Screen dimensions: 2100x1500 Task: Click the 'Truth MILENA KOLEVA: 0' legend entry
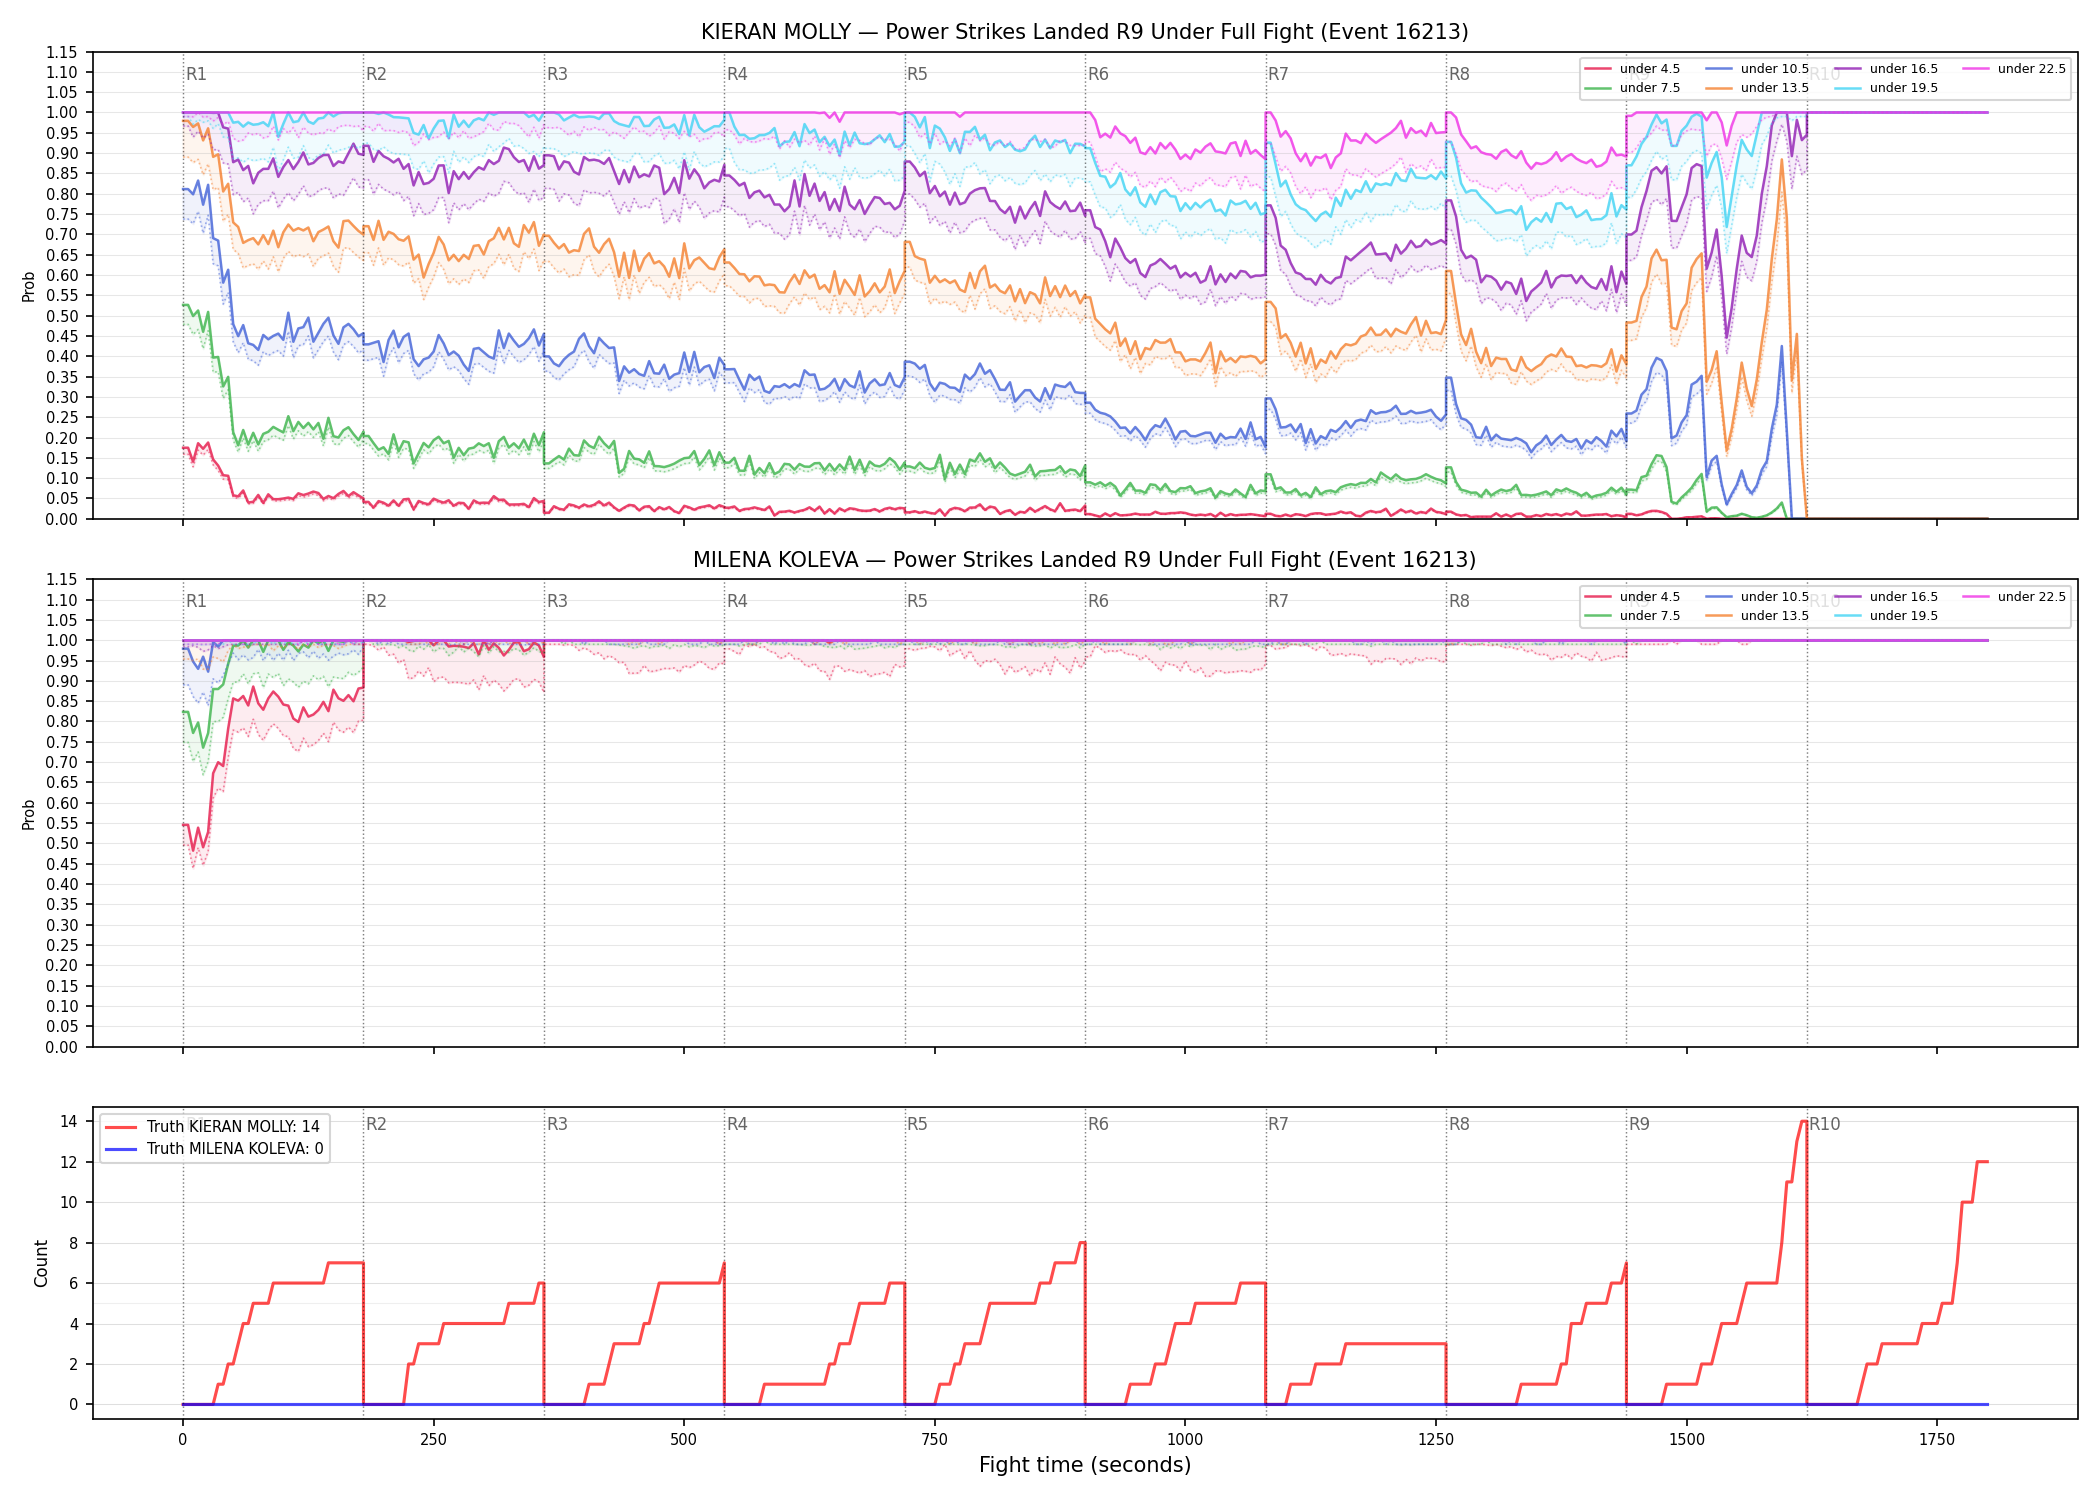click(214, 1149)
